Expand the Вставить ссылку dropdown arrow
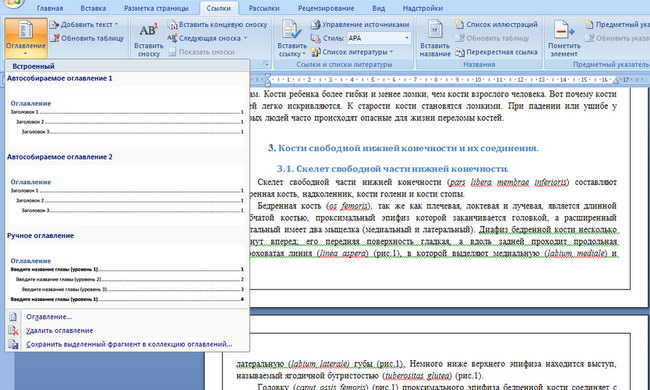 point(304,54)
